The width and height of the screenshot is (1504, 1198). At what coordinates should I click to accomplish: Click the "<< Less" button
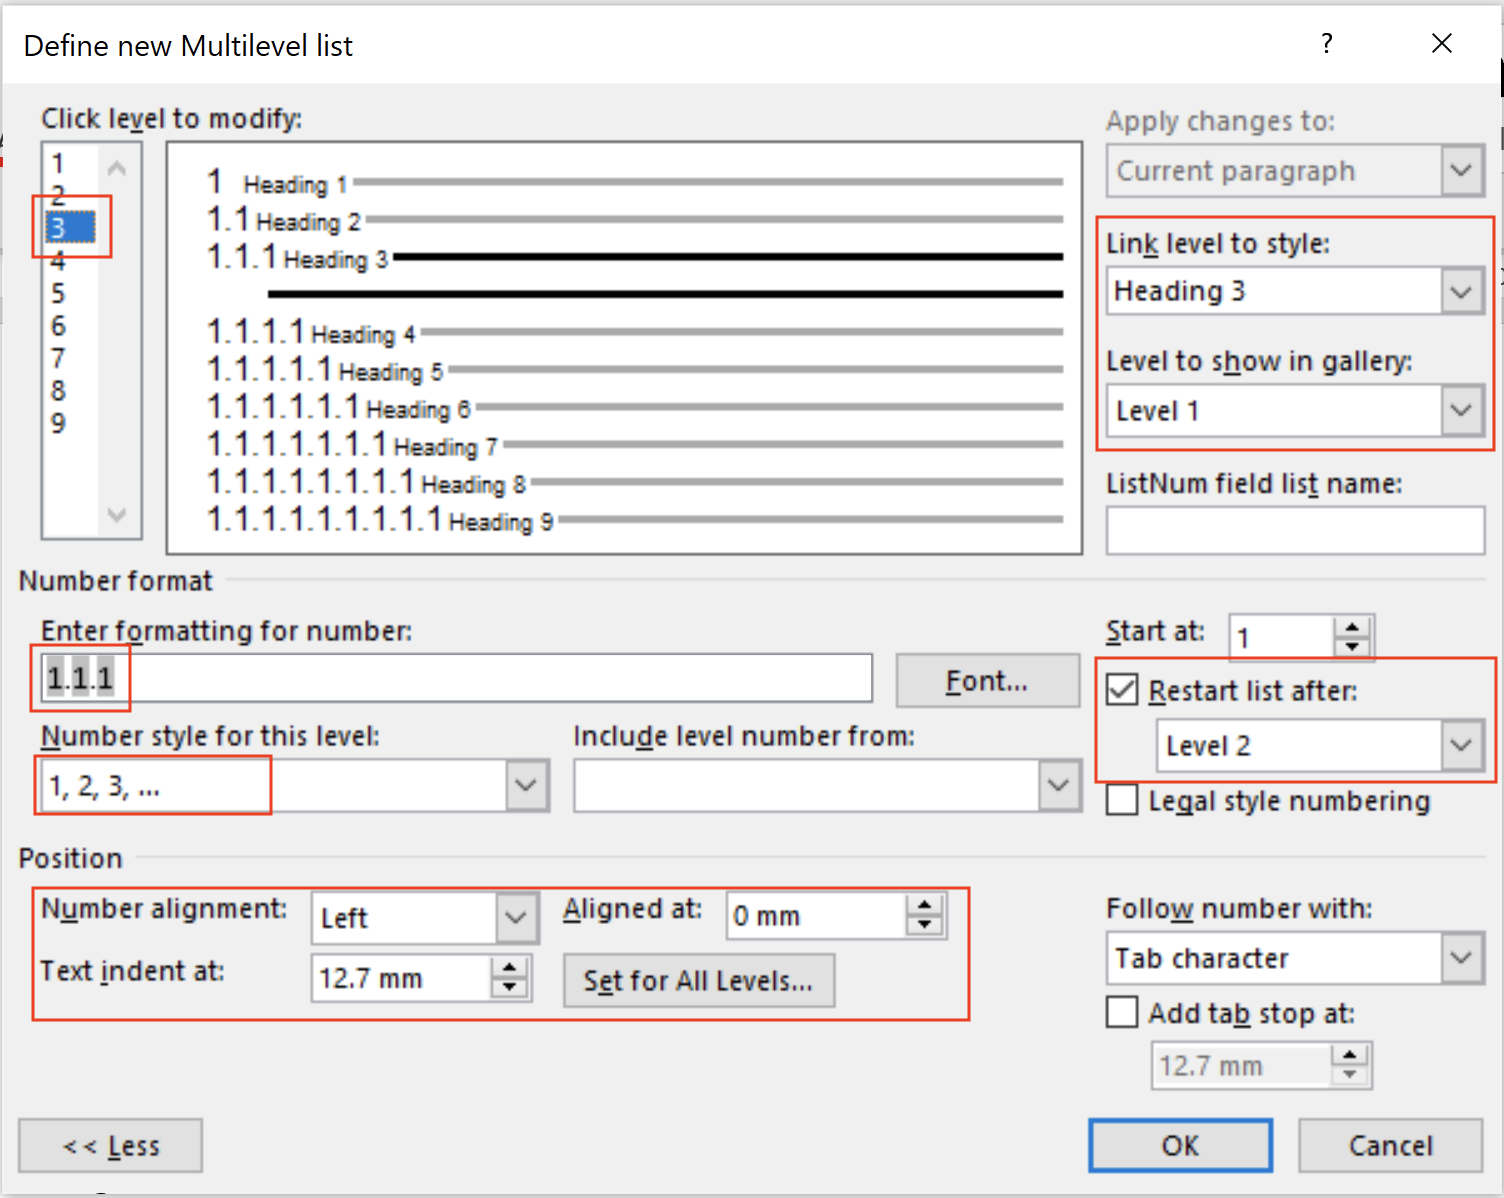[x=110, y=1145]
